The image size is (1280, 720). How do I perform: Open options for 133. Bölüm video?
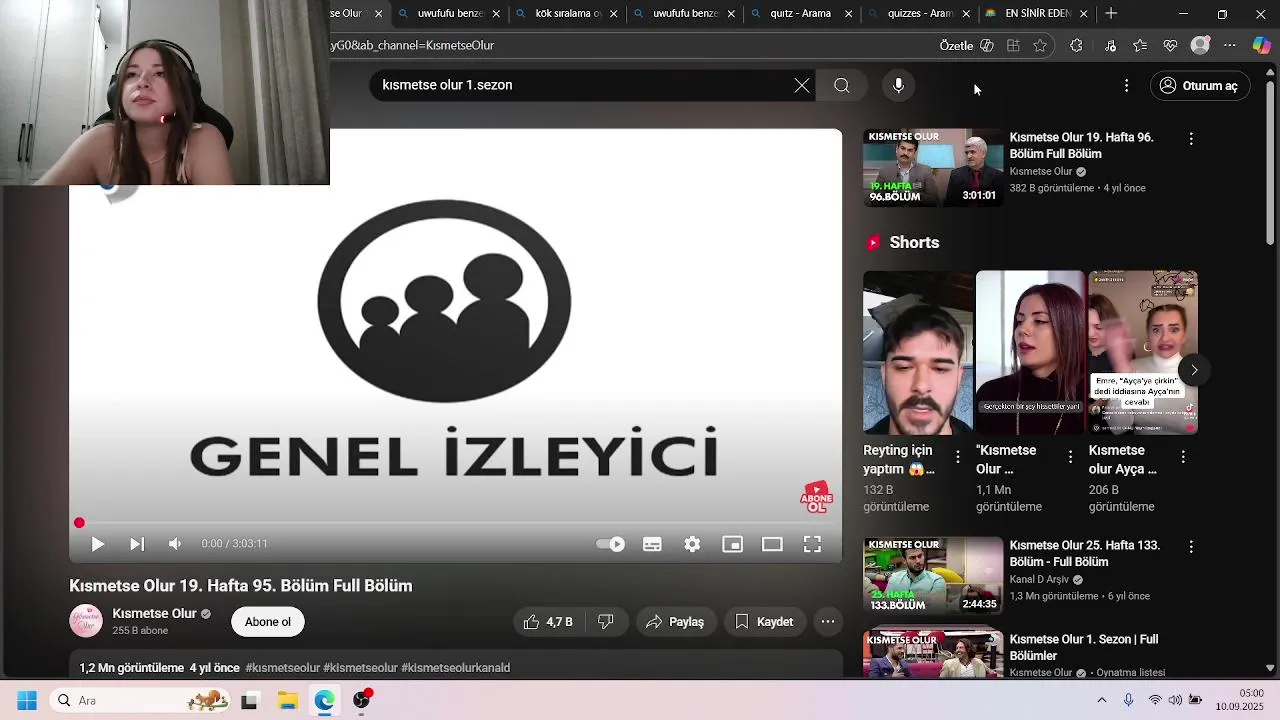pyautogui.click(x=1191, y=547)
